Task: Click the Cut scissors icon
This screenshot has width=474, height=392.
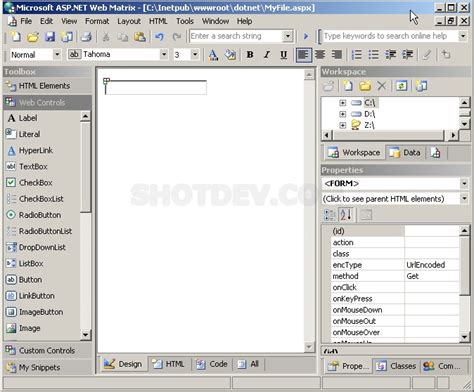Action: point(106,36)
